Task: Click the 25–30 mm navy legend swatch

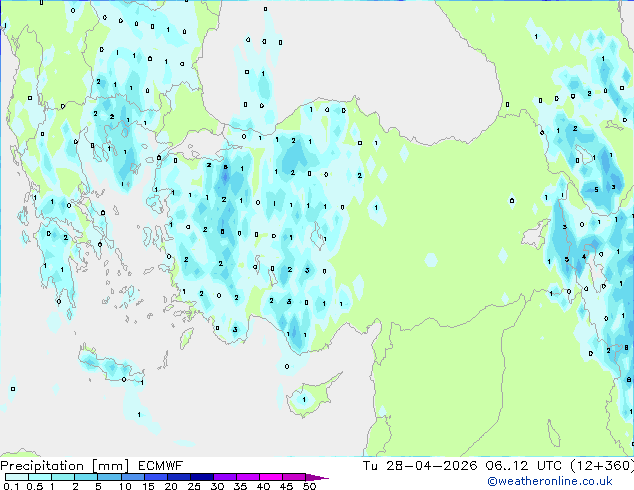Action: (x=201, y=477)
